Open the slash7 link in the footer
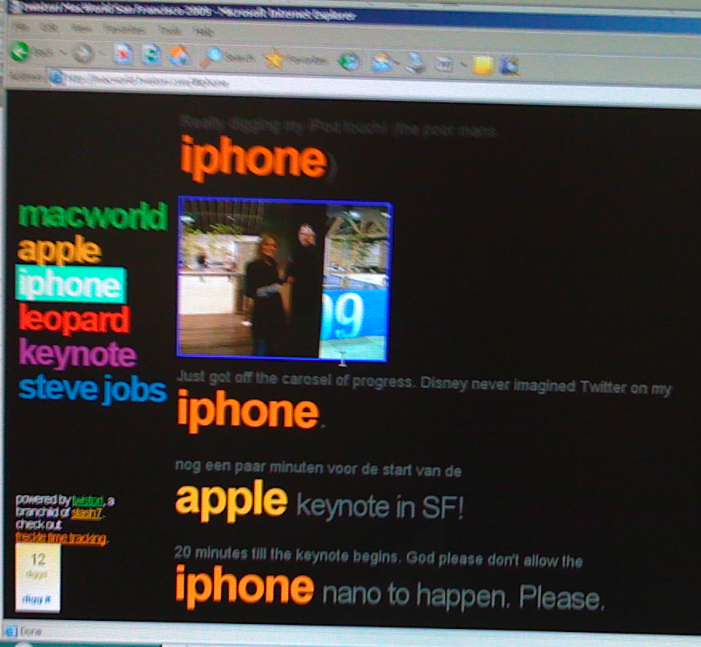Screen dimensions: 701x647 pos(86,513)
